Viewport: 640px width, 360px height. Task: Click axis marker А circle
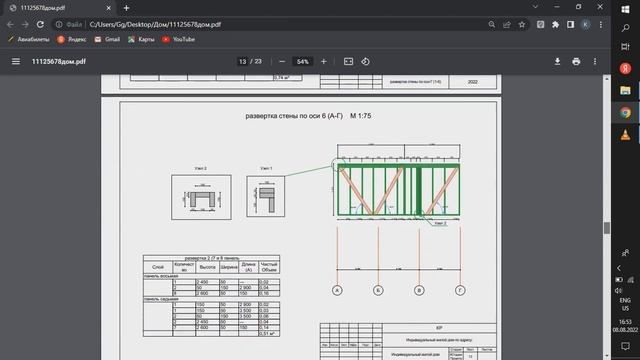pos(337,290)
